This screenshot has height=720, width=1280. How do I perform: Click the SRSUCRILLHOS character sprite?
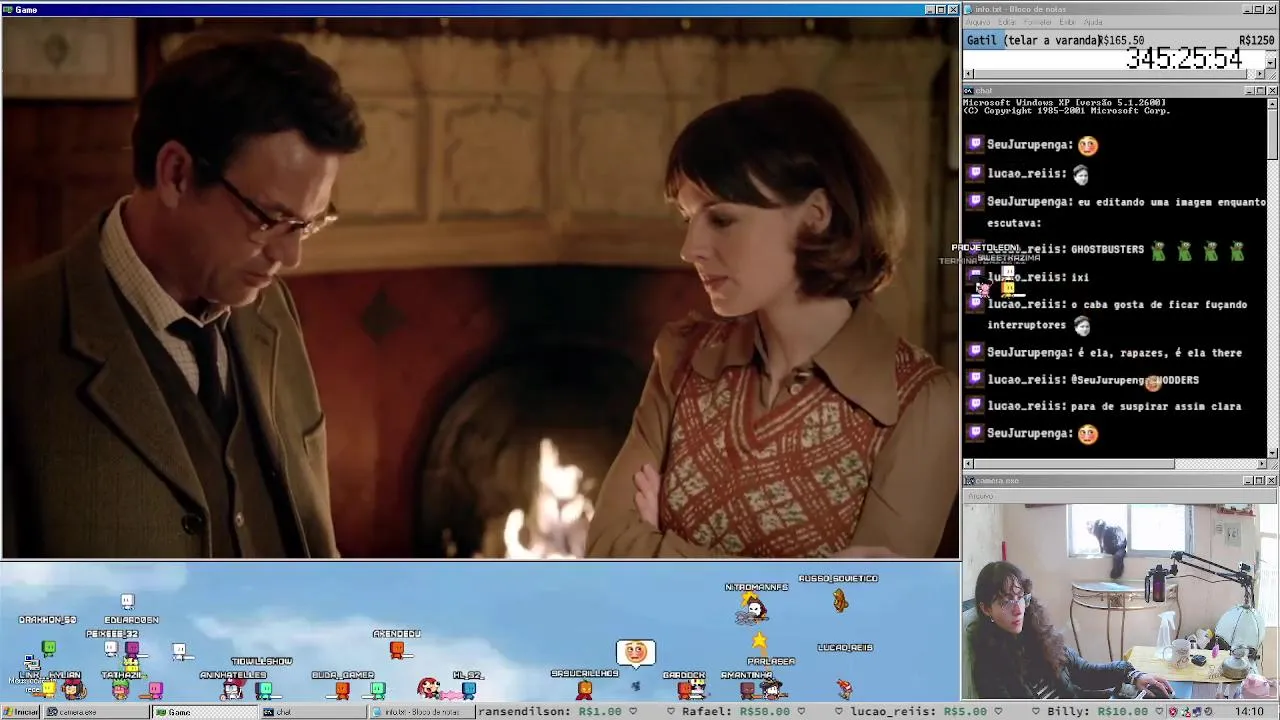tap(585, 689)
